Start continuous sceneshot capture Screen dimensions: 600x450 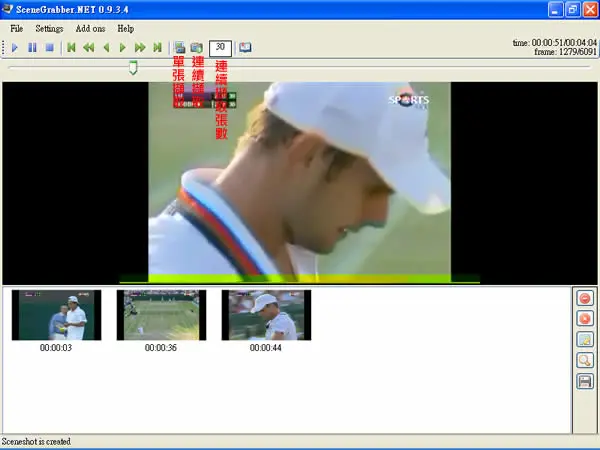click(197, 47)
